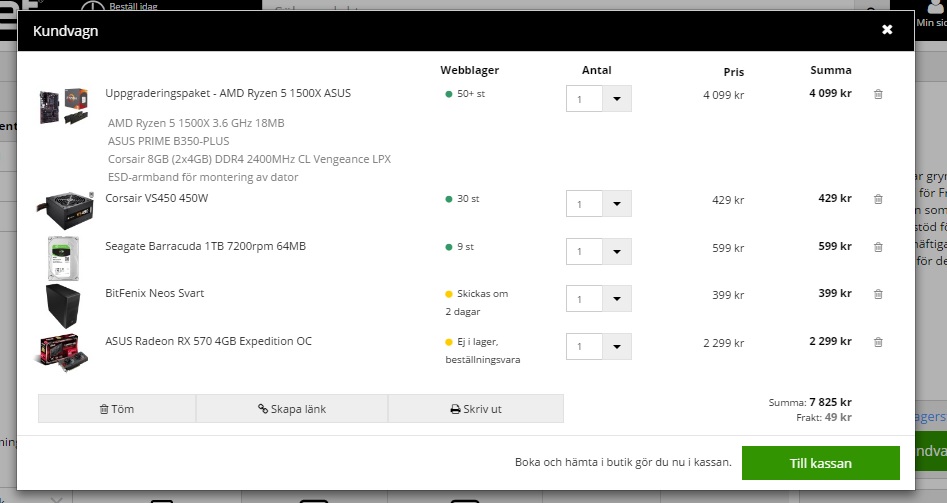Image resolution: width=947 pixels, height=503 pixels.
Task: Open quantity dropdown for ASUS Radeon RX 570
Action: click(617, 347)
